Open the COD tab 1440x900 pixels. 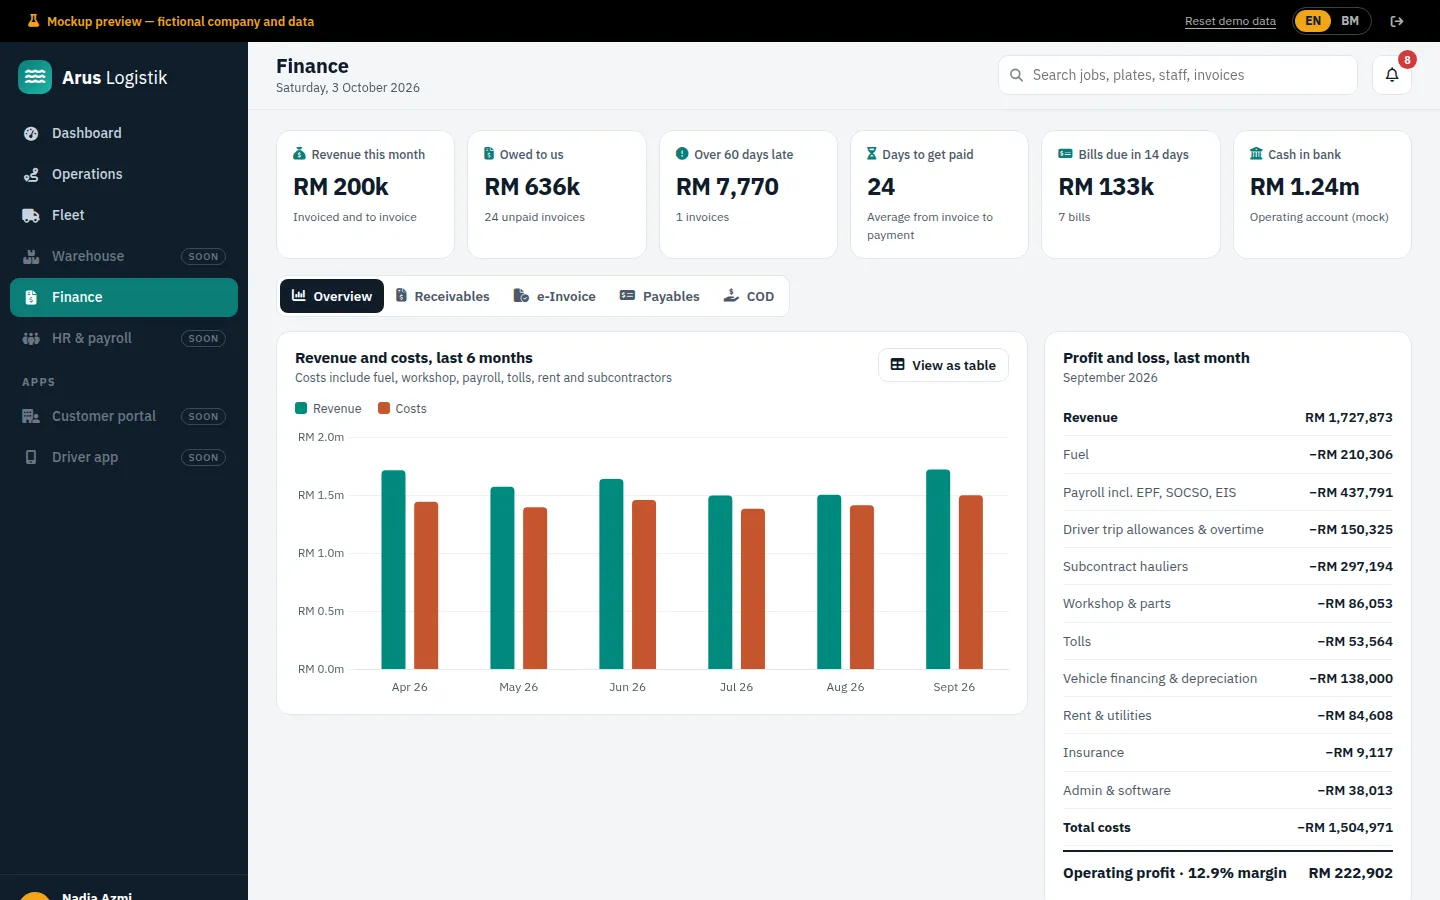click(x=749, y=296)
